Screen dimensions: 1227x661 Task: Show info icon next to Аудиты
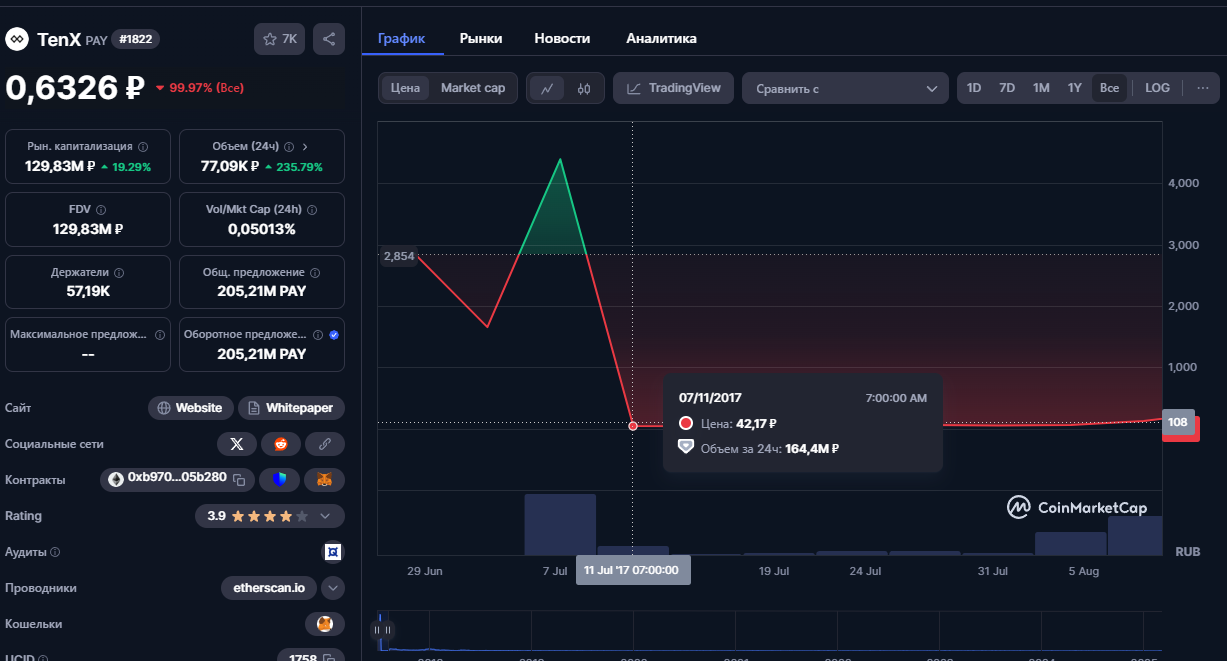[x=55, y=552]
